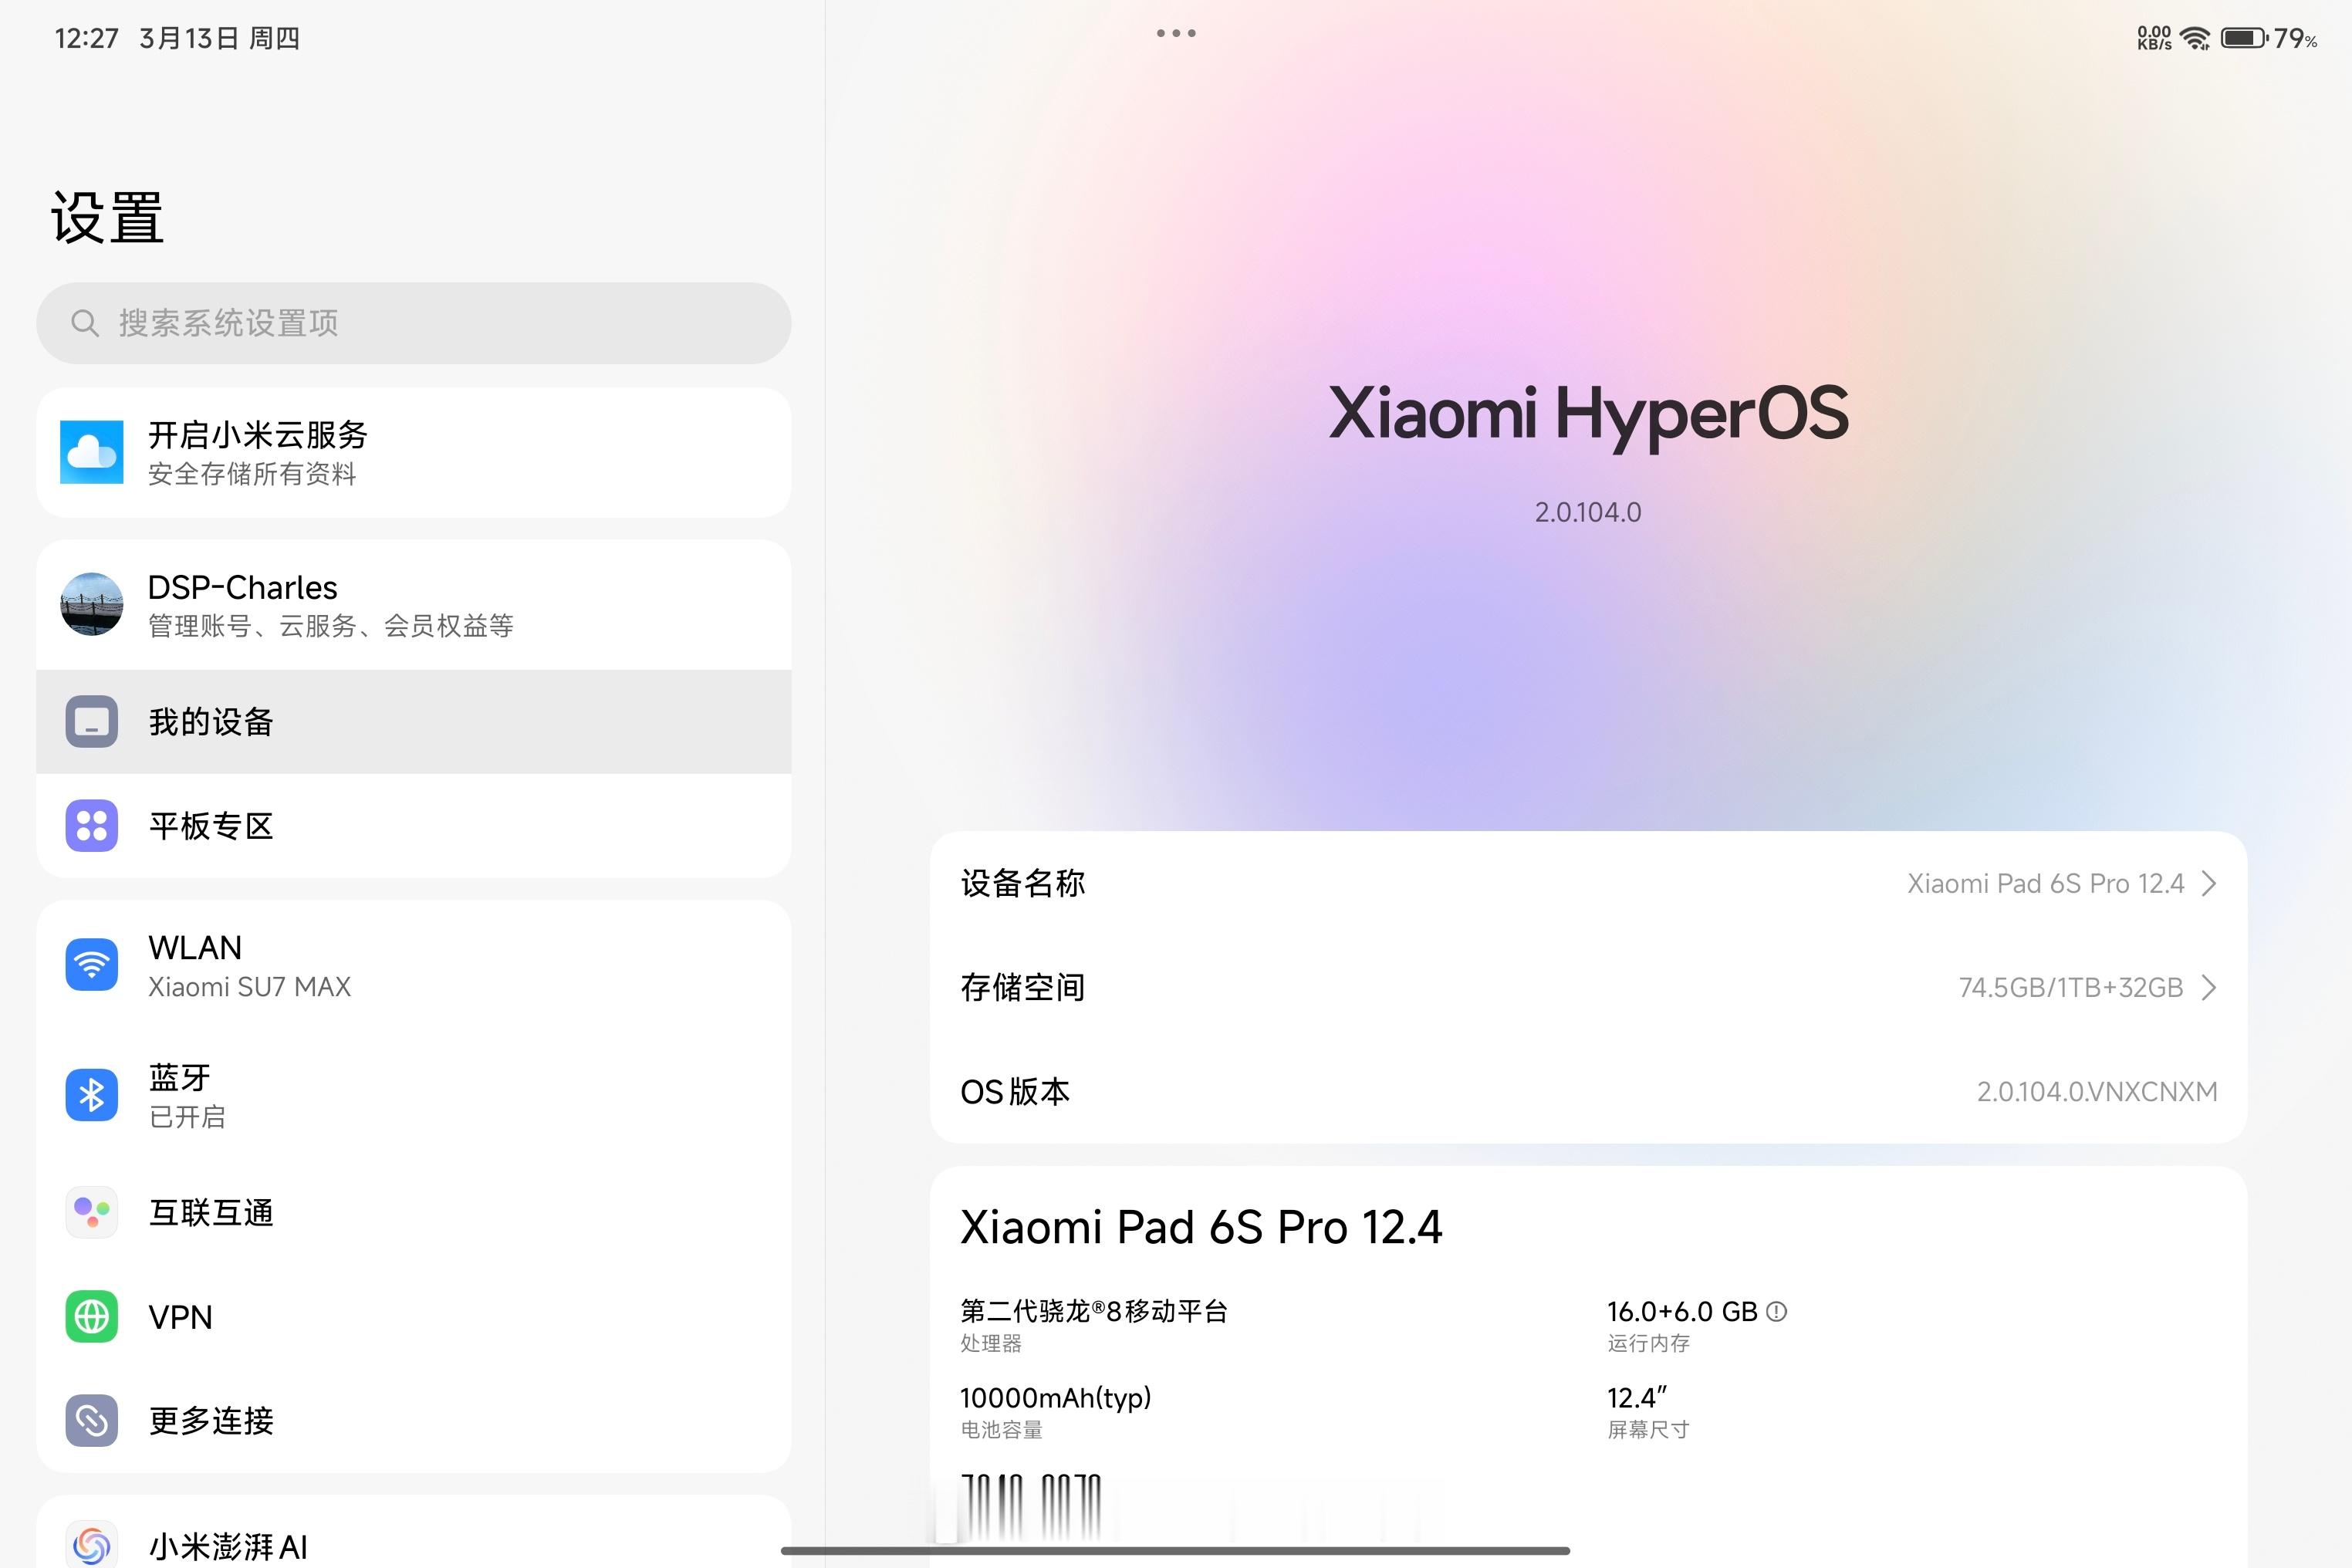Tap the green VPN globe icon
This screenshot has height=1568, width=2352.
click(x=92, y=1316)
